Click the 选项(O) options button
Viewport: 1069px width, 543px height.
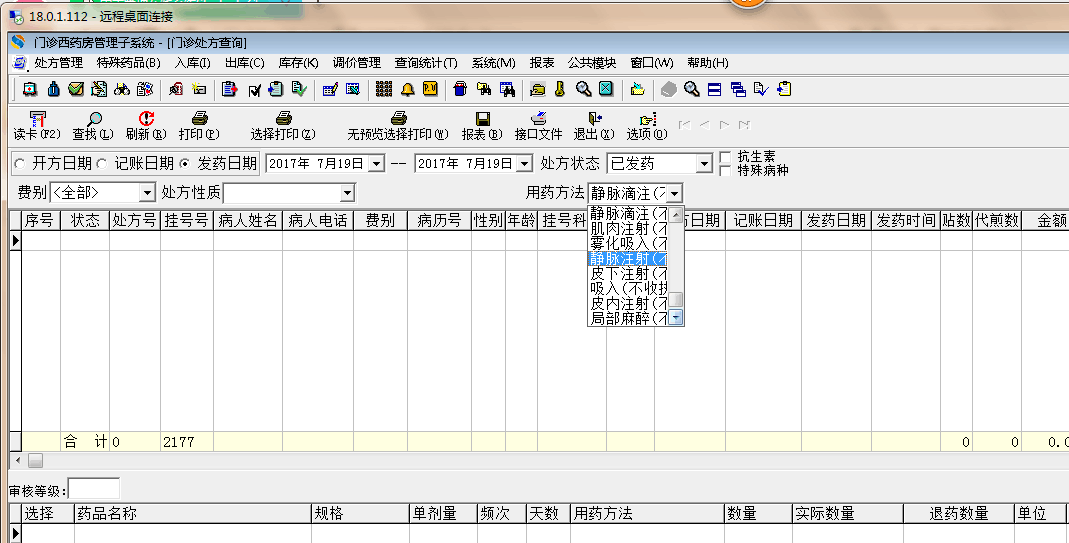pos(647,126)
